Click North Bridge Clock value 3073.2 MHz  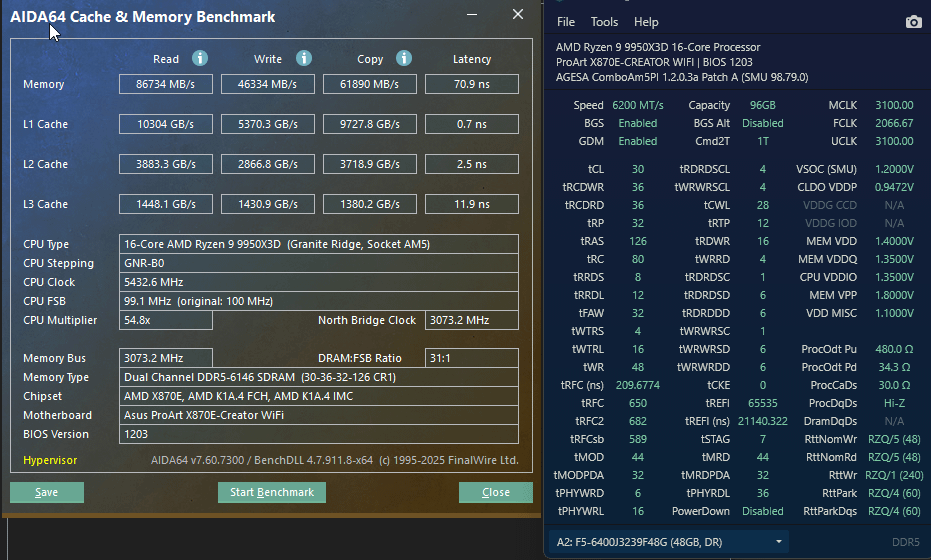coord(472,320)
